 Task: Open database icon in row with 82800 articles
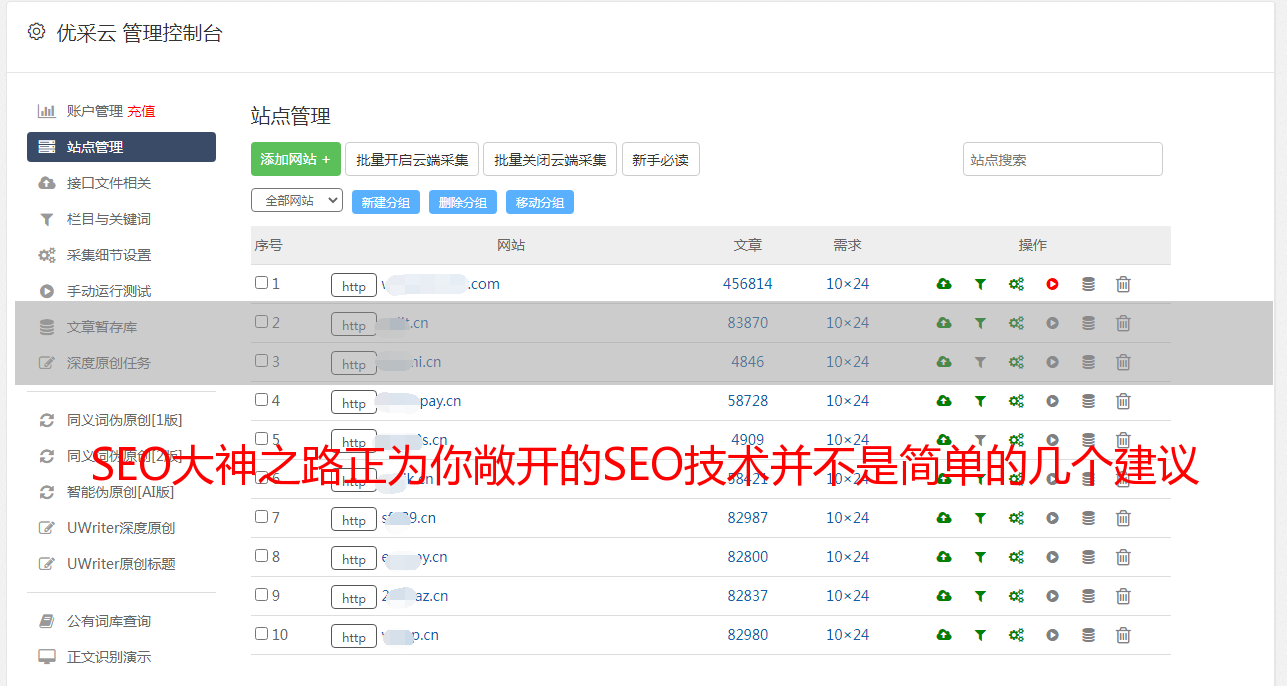point(1088,557)
